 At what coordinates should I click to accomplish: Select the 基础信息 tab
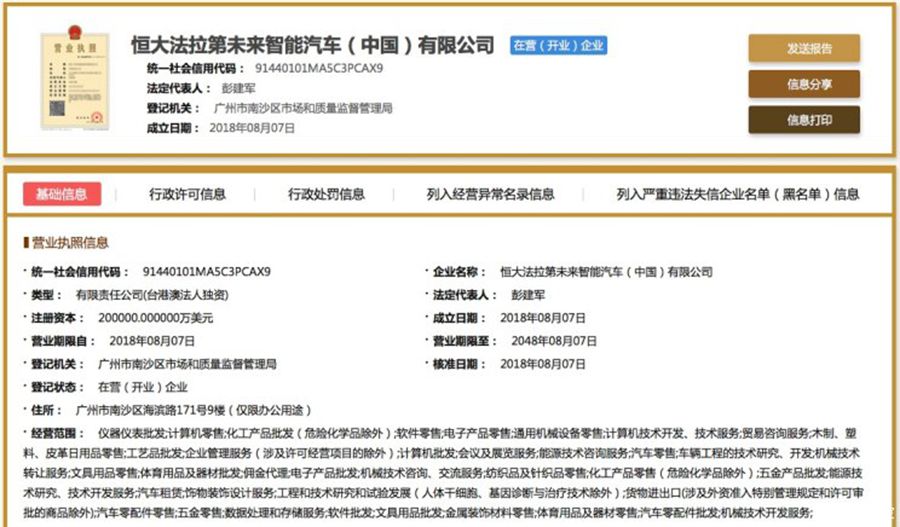pyautogui.click(x=61, y=194)
